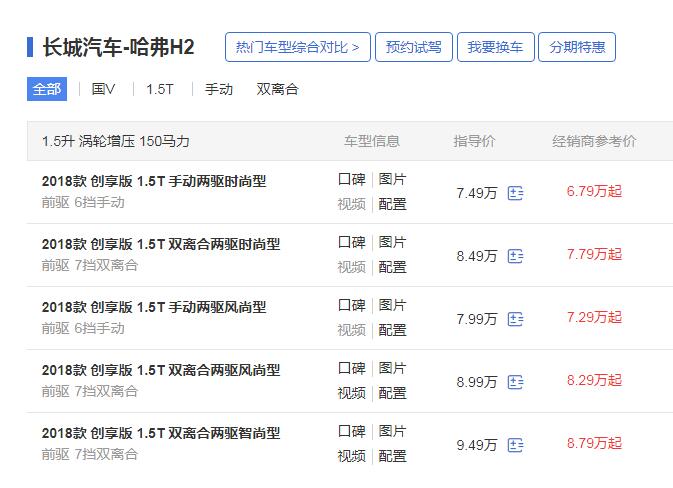Click the 分期特惠 button
The image size is (673, 488).
(577, 47)
